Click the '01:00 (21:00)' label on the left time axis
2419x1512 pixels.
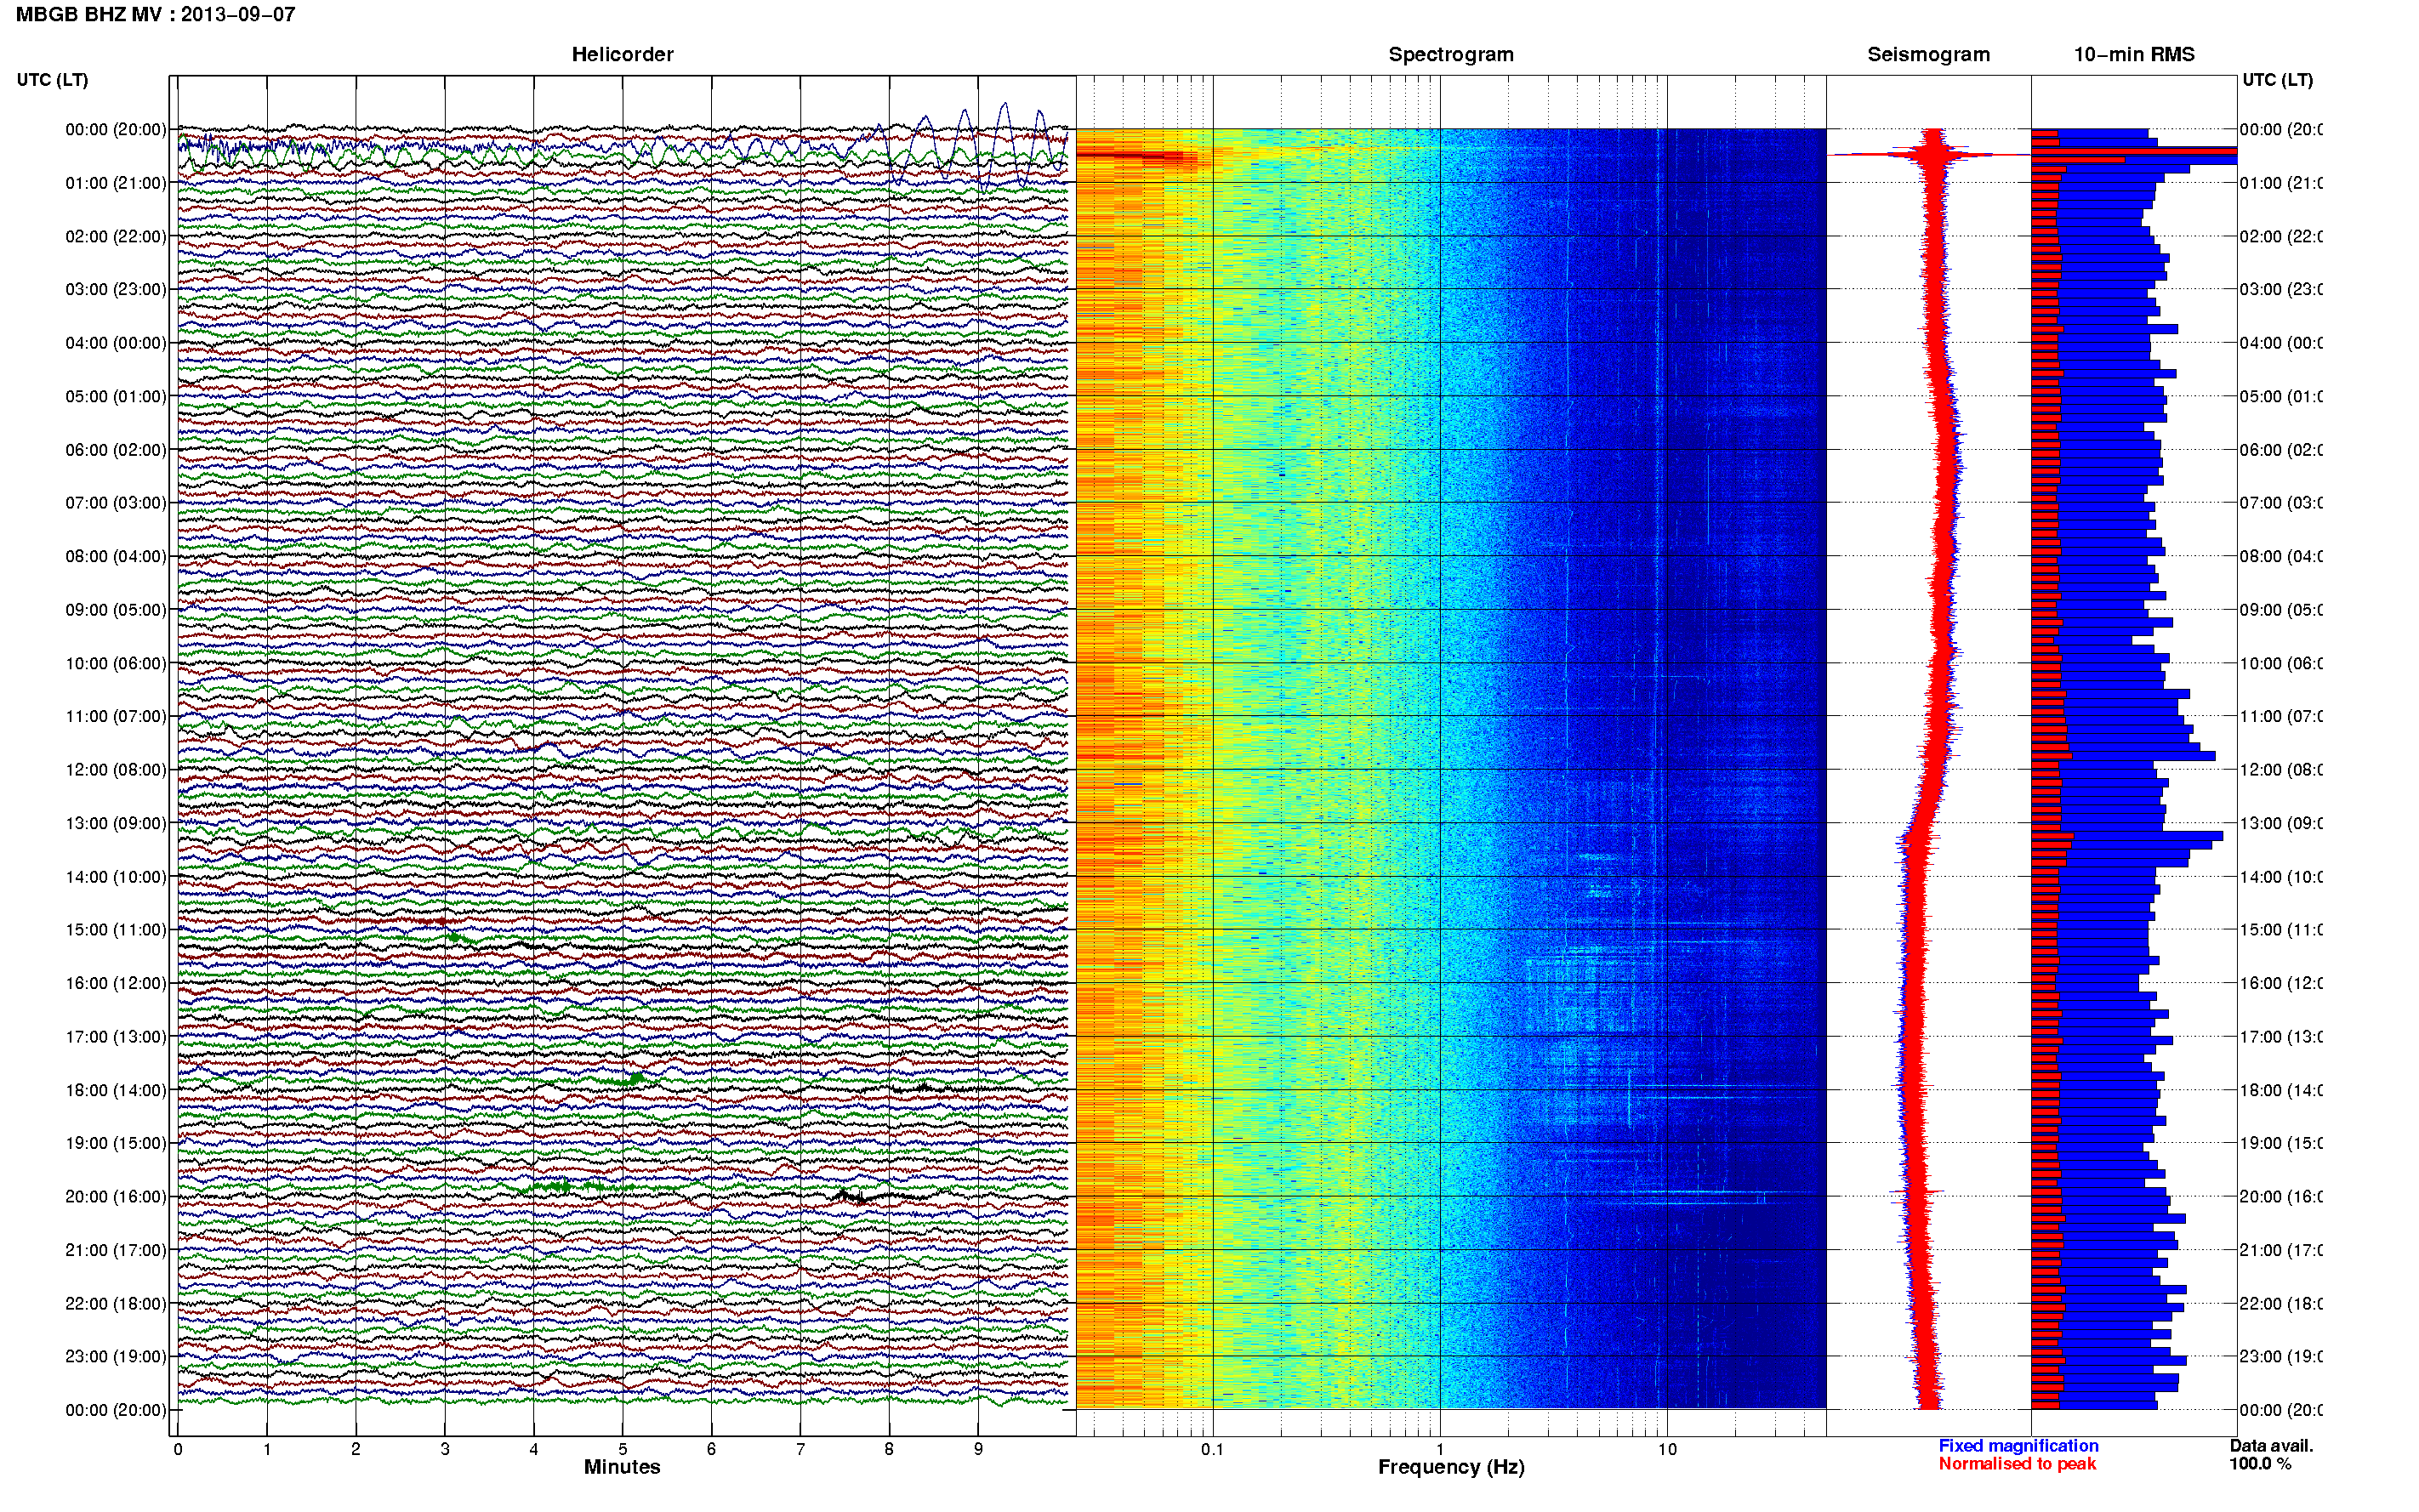(116, 182)
